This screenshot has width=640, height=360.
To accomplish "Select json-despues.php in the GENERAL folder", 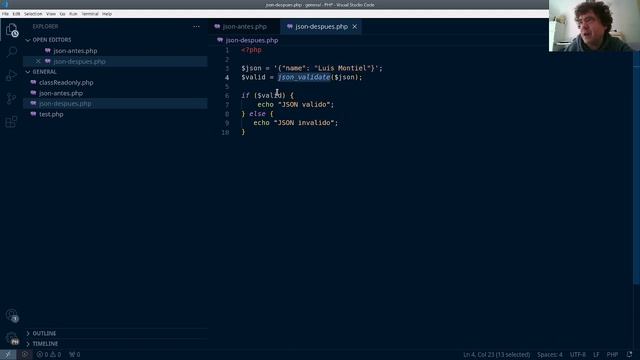I will pos(65,104).
